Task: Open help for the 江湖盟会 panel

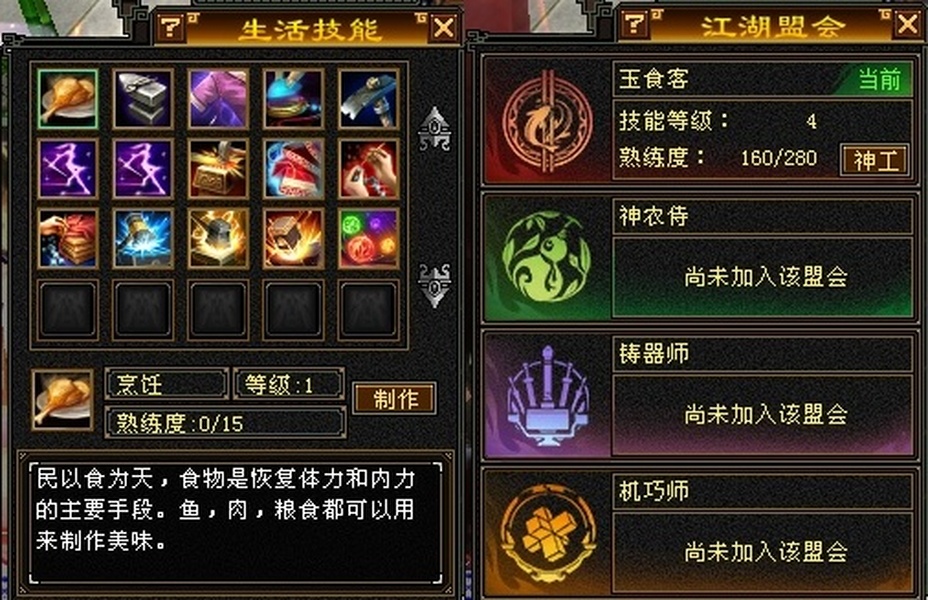Action: pyautogui.click(x=635, y=24)
